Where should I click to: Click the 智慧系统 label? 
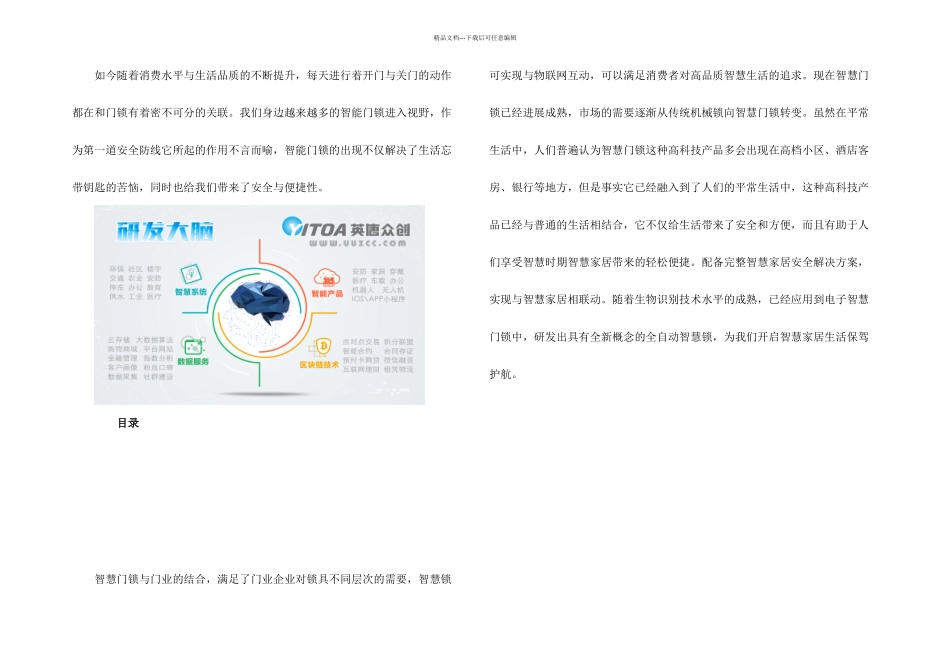(x=191, y=292)
